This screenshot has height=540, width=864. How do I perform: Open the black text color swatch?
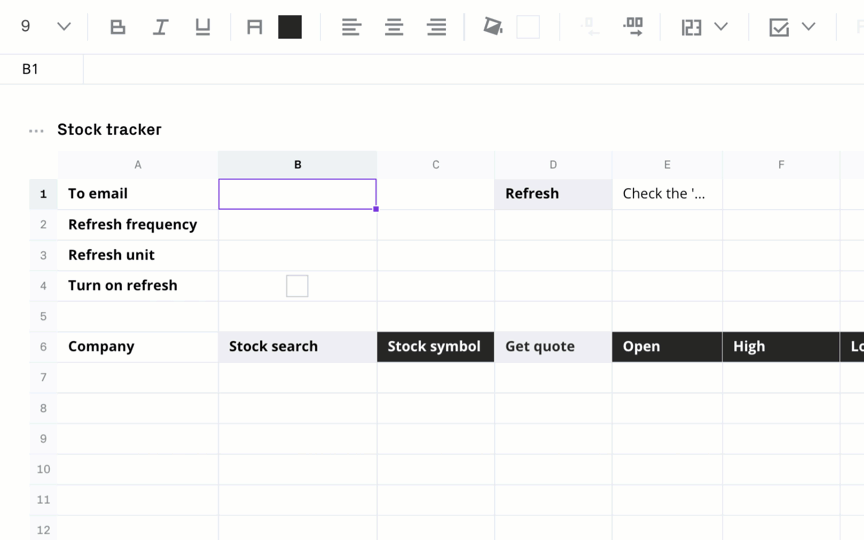click(x=290, y=27)
